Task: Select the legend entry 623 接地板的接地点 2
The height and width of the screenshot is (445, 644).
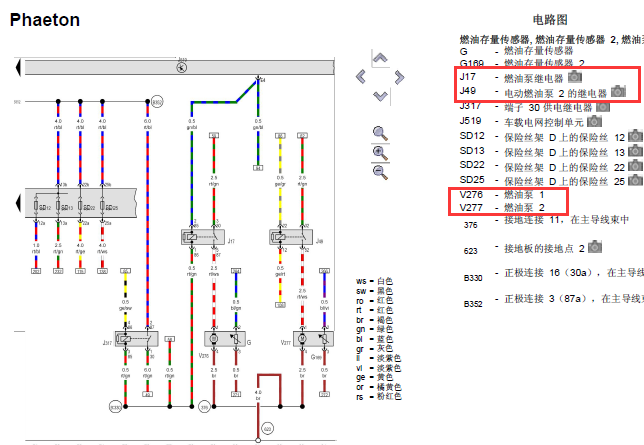Action: [x=524, y=248]
